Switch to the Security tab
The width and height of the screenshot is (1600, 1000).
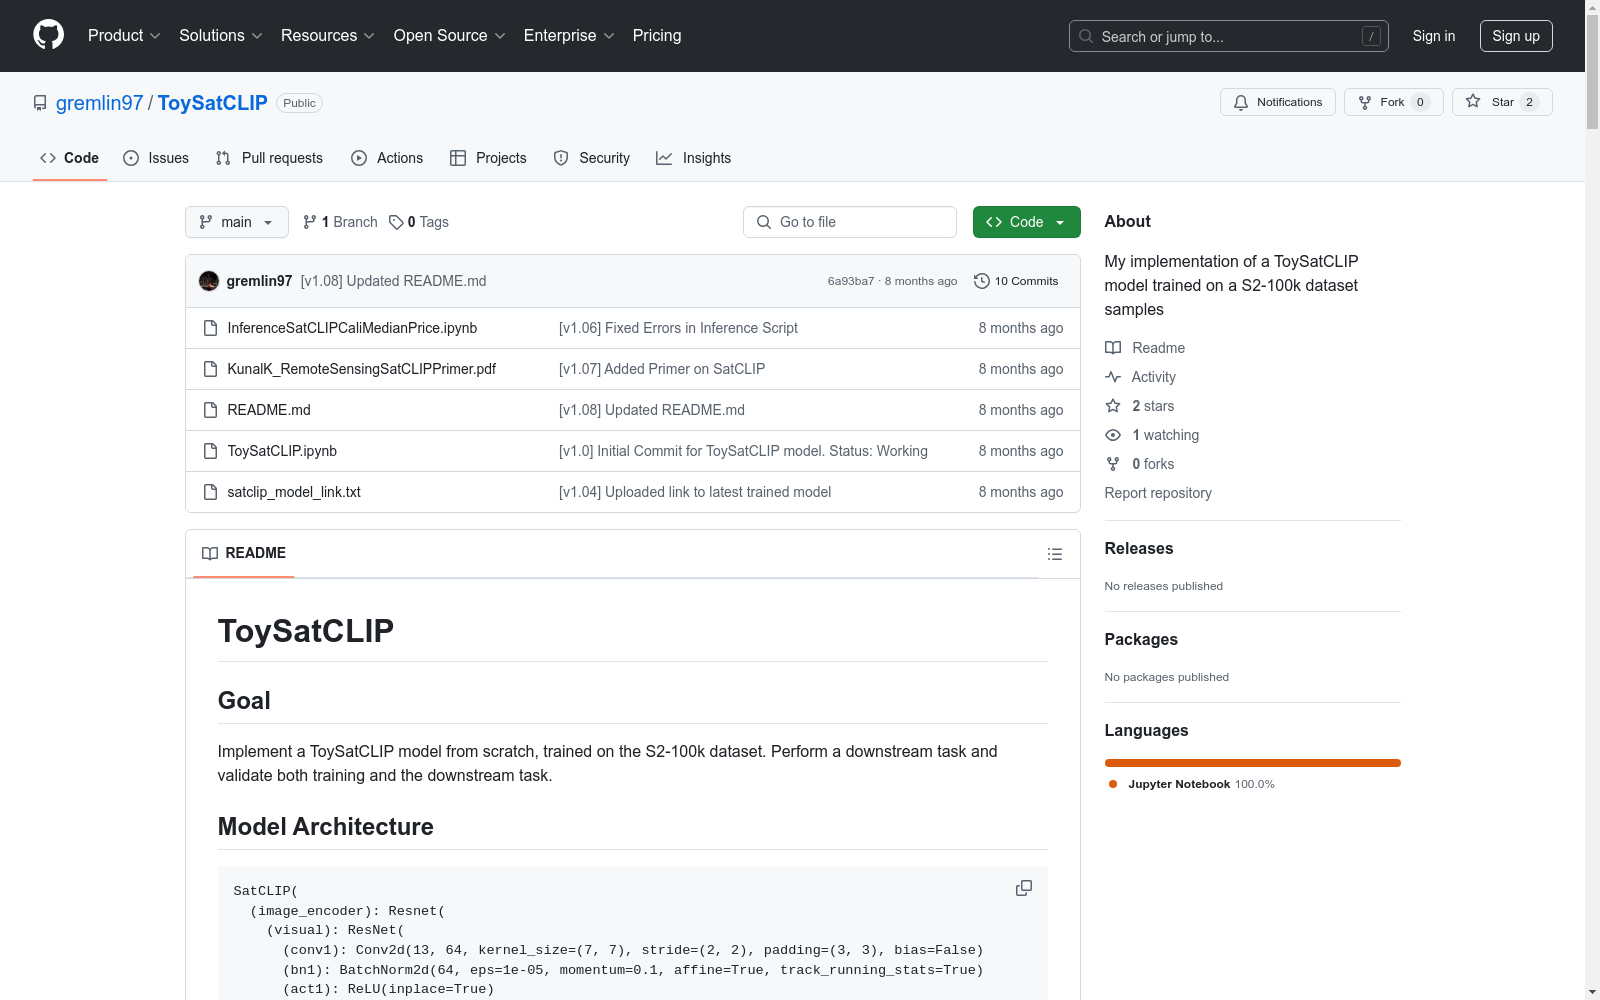(592, 158)
